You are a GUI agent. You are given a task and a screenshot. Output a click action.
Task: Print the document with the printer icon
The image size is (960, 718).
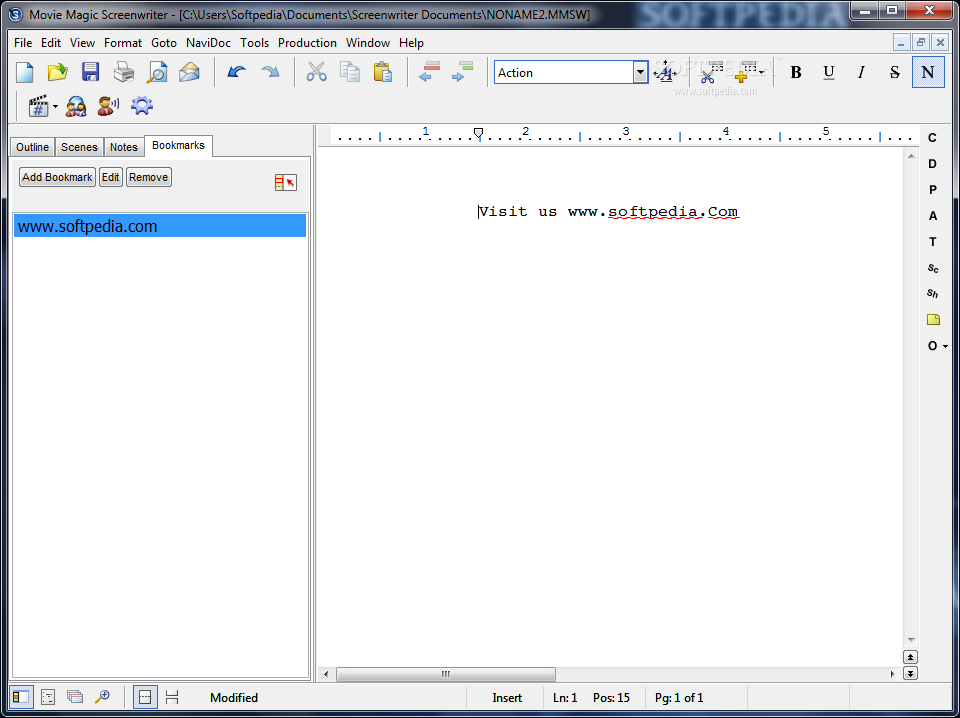[124, 72]
